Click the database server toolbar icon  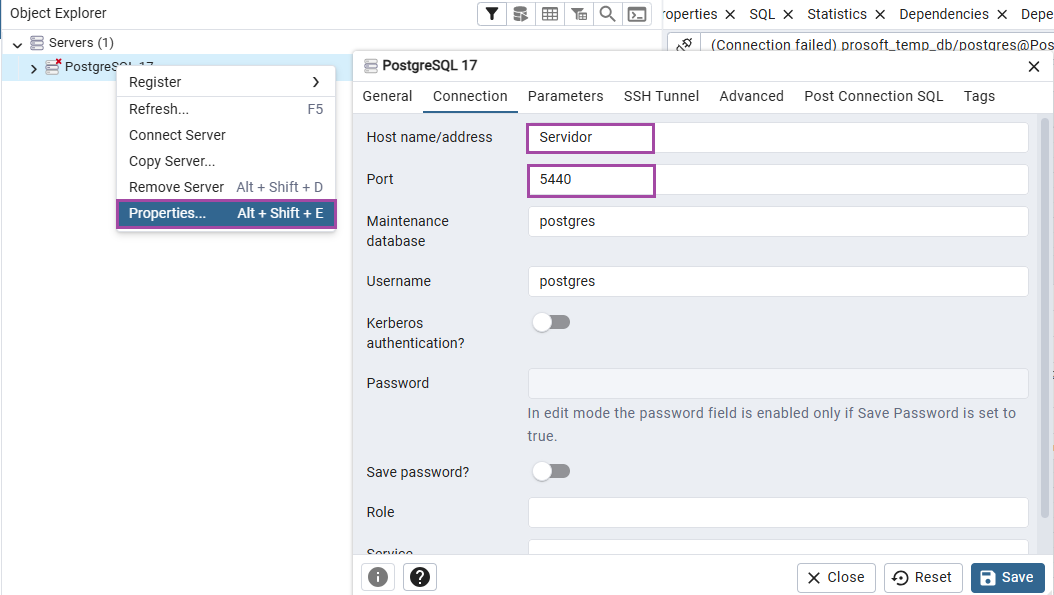(520, 14)
